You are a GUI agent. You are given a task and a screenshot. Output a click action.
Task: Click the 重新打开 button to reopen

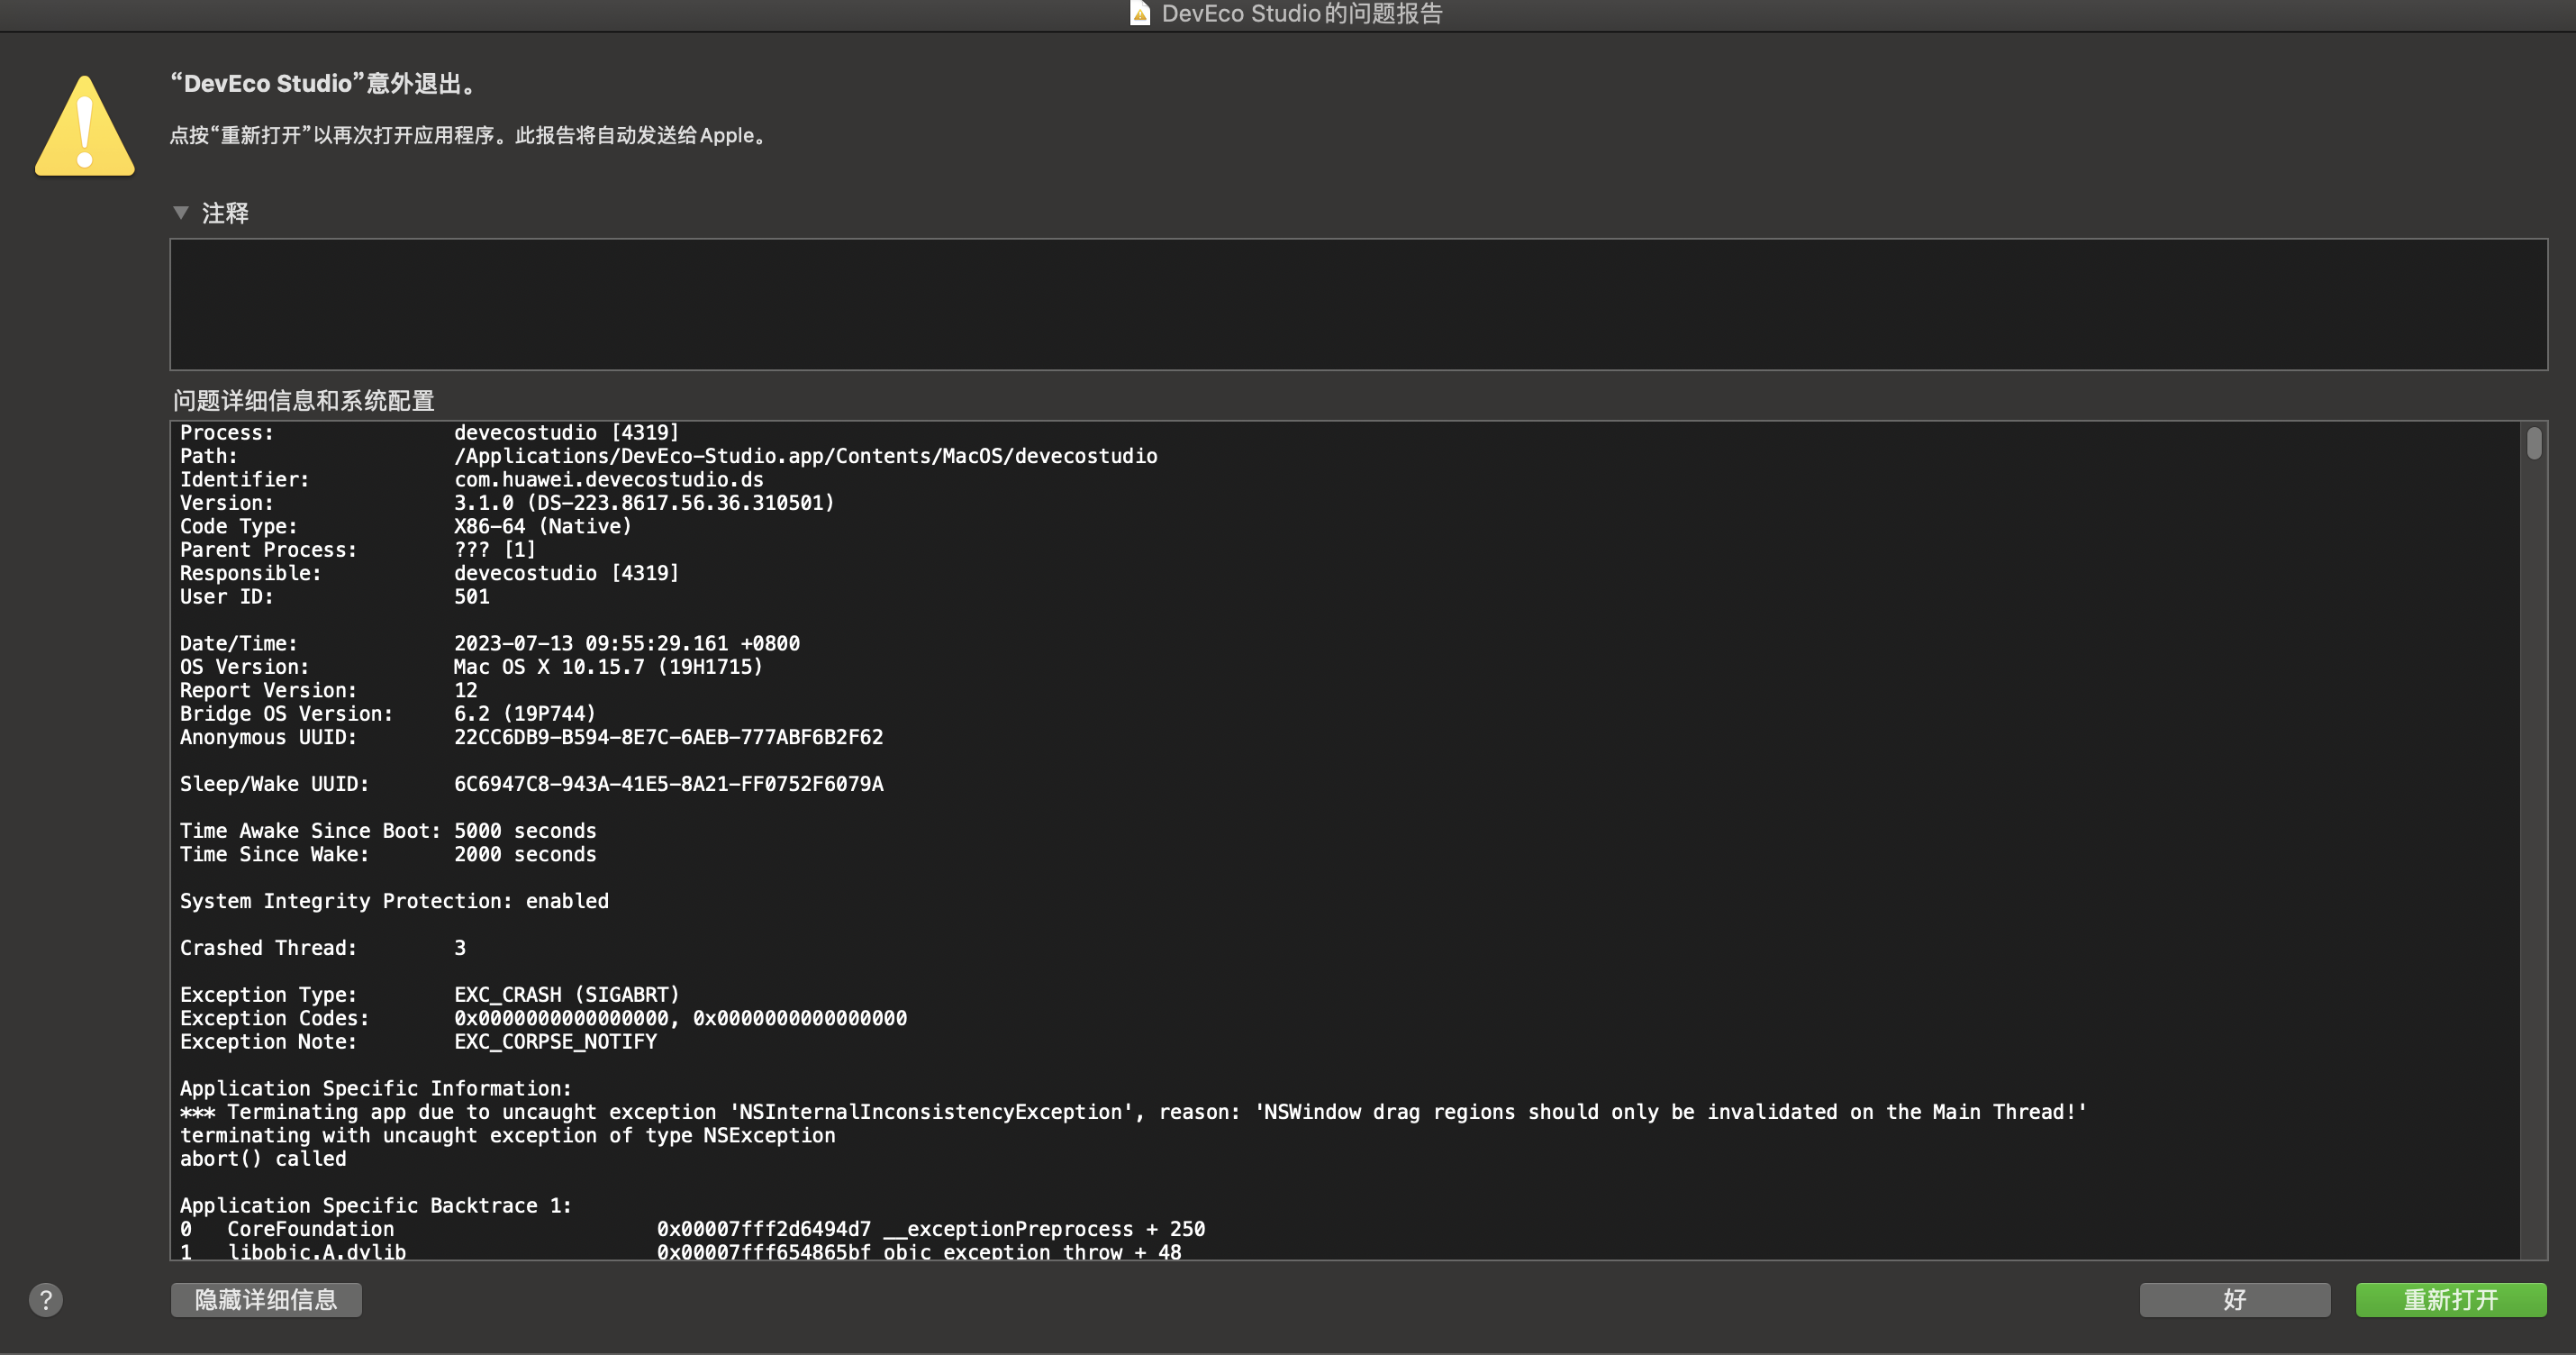pyautogui.click(x=2450, y=1299)
